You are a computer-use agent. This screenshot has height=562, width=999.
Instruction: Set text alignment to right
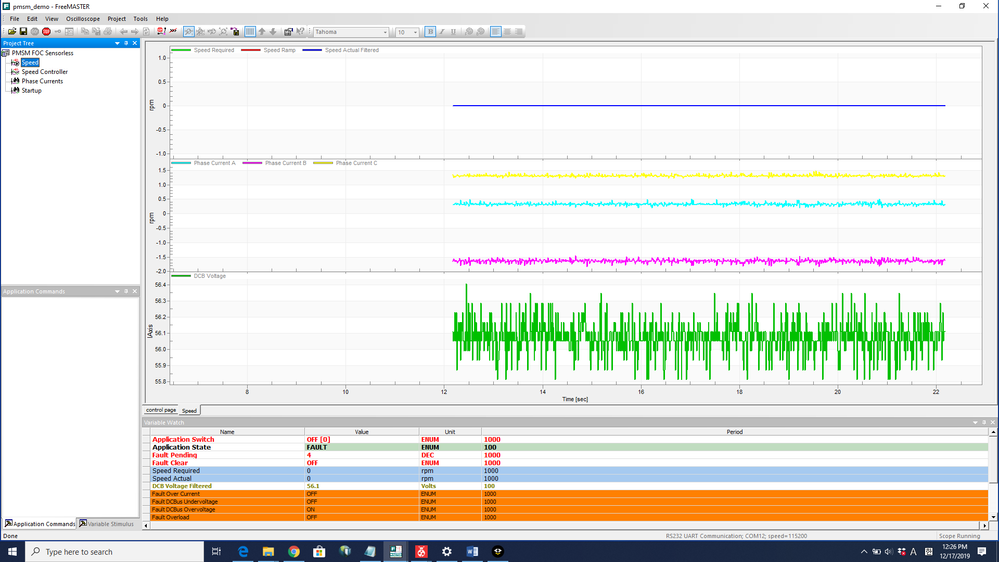point(519,31)
